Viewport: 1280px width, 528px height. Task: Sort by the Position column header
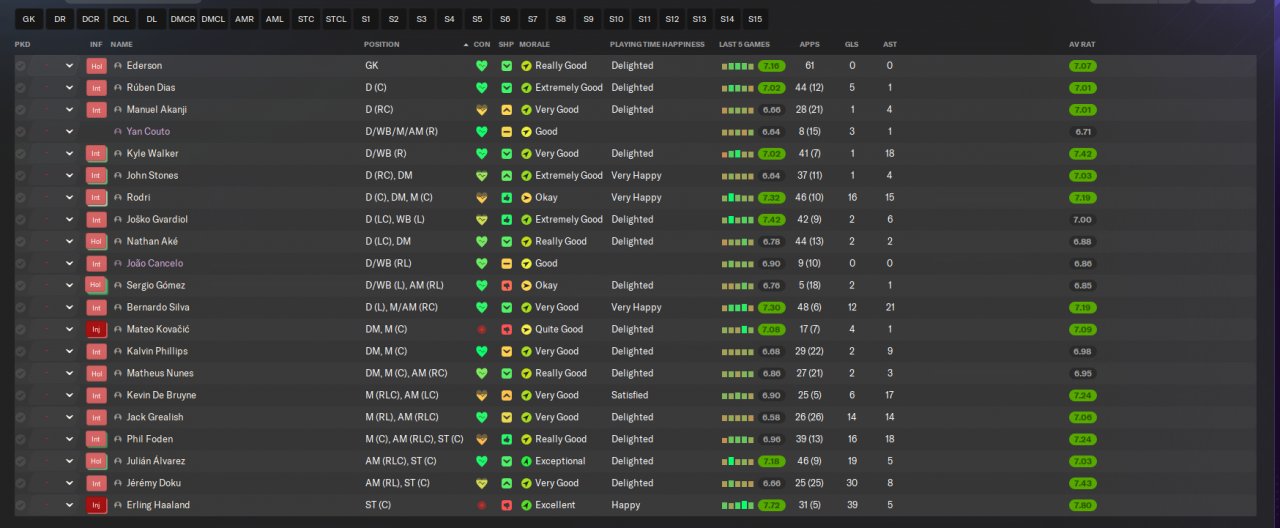coord(382,45)
